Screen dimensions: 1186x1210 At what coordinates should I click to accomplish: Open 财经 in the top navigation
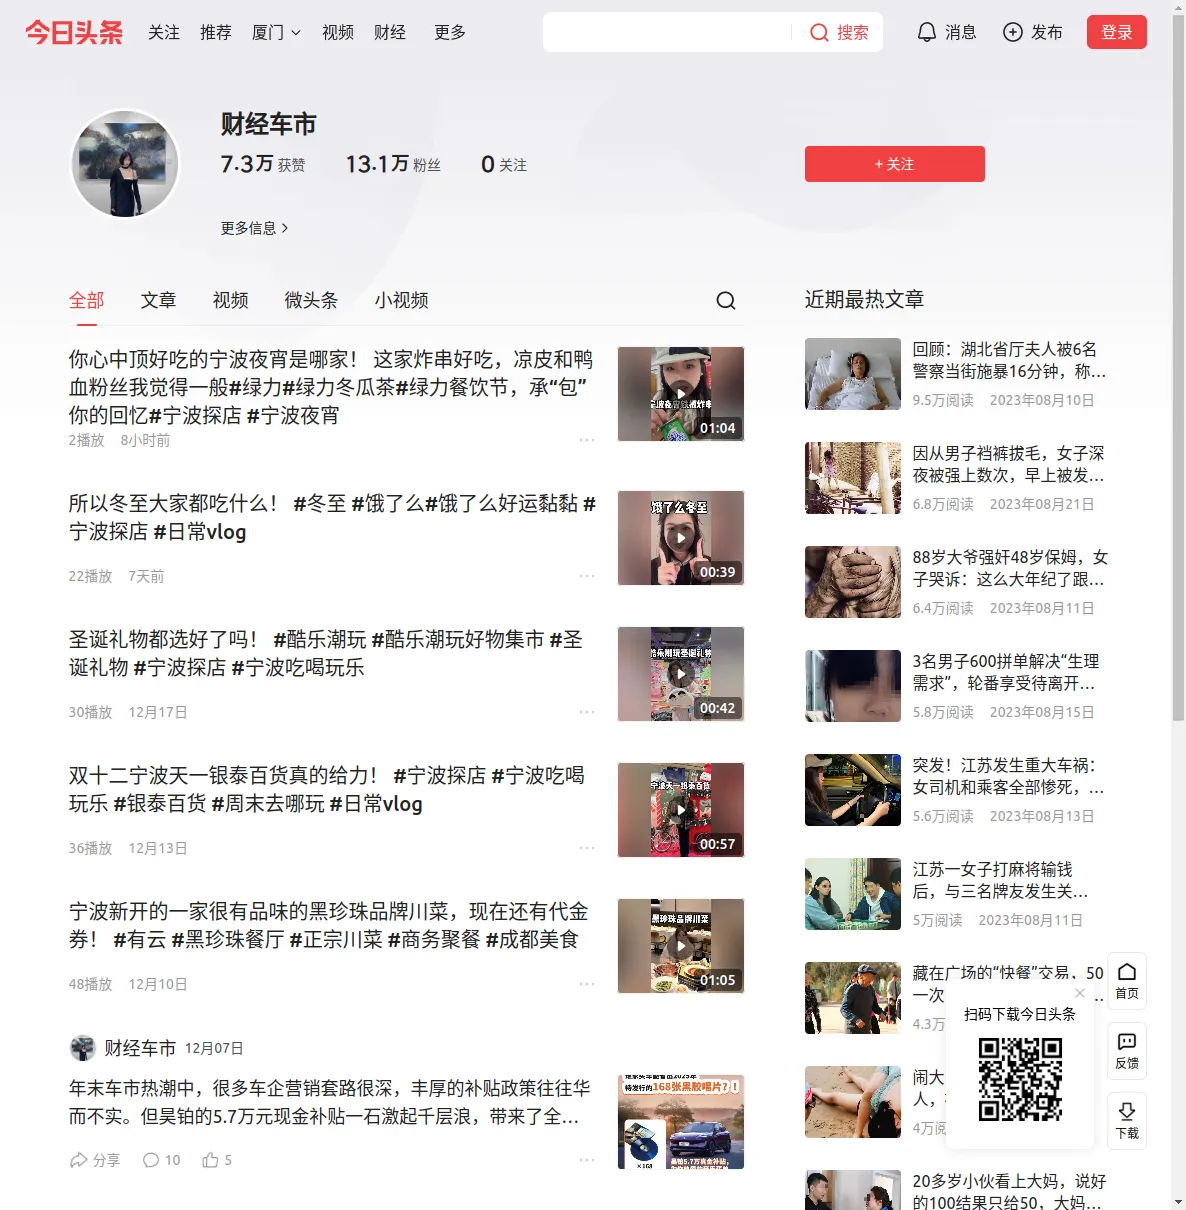click(x=390, y=32)
